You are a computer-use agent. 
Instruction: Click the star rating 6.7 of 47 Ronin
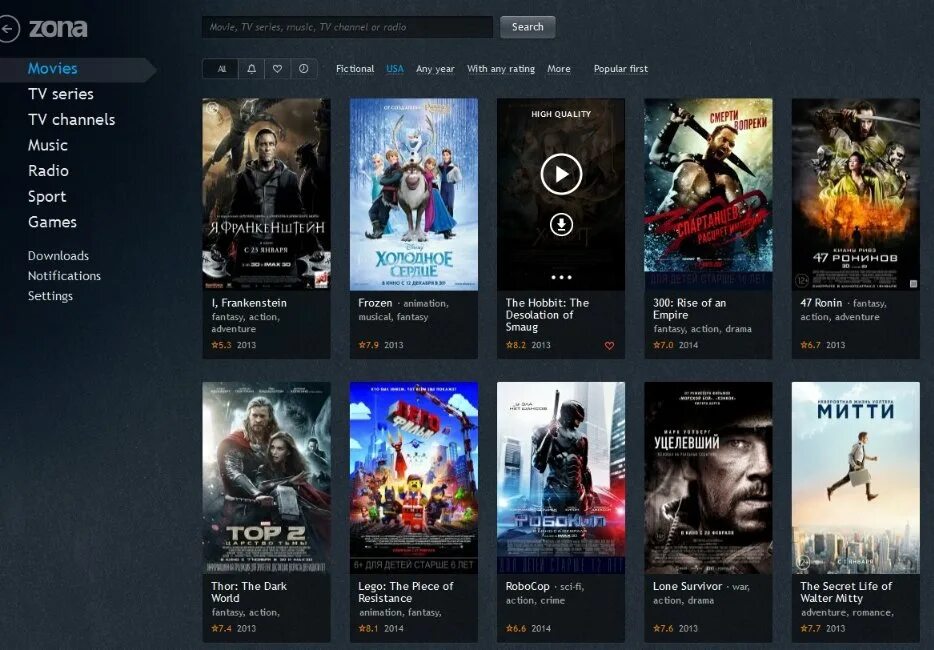[x=811, y=345]
